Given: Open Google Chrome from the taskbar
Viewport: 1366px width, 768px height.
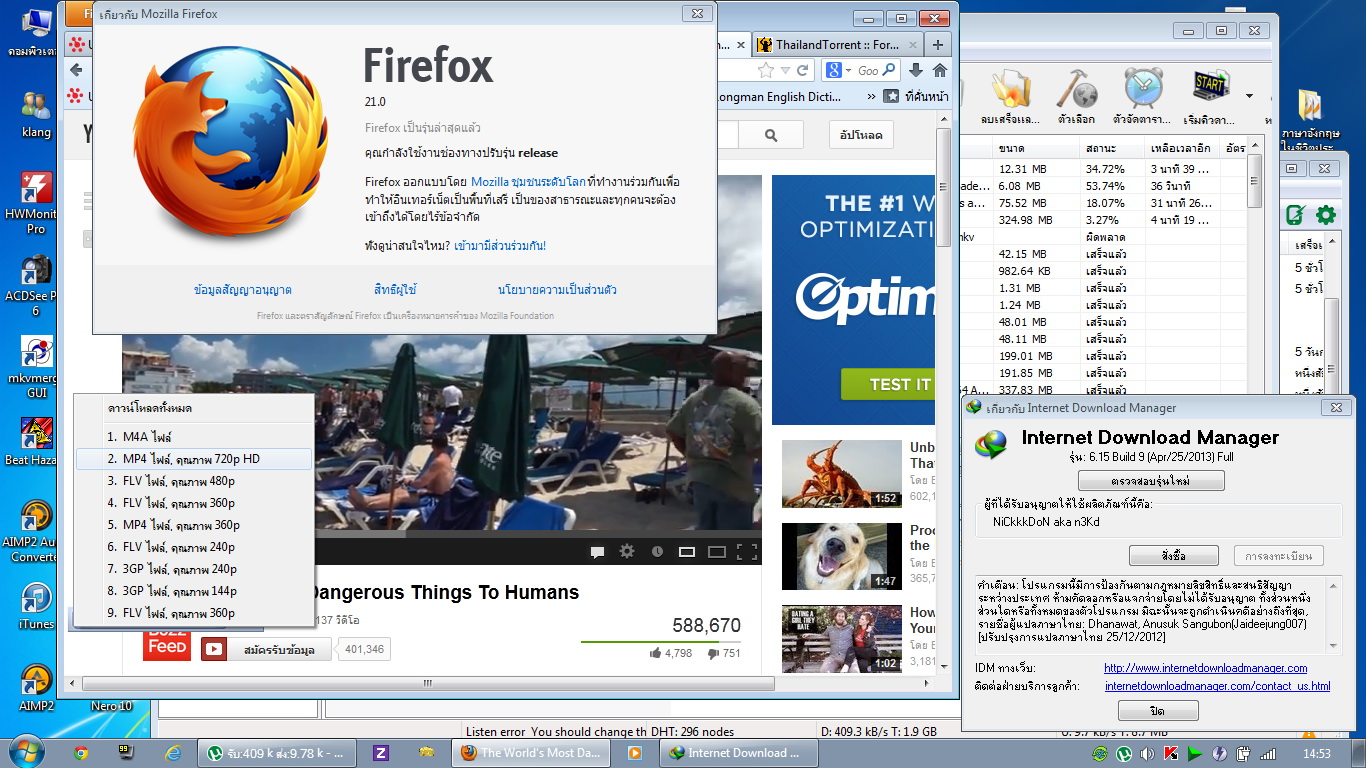Looking at the screenshot, I should (81, 753).
